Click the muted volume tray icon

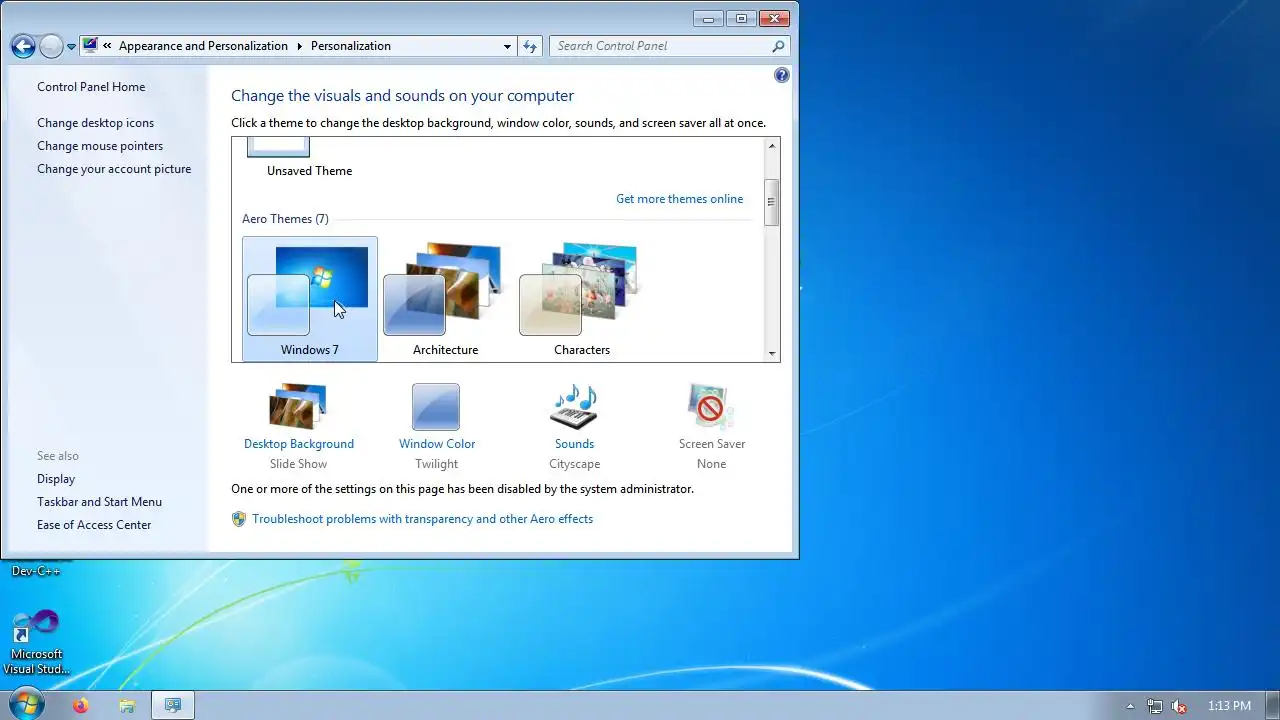(1179, 706)
